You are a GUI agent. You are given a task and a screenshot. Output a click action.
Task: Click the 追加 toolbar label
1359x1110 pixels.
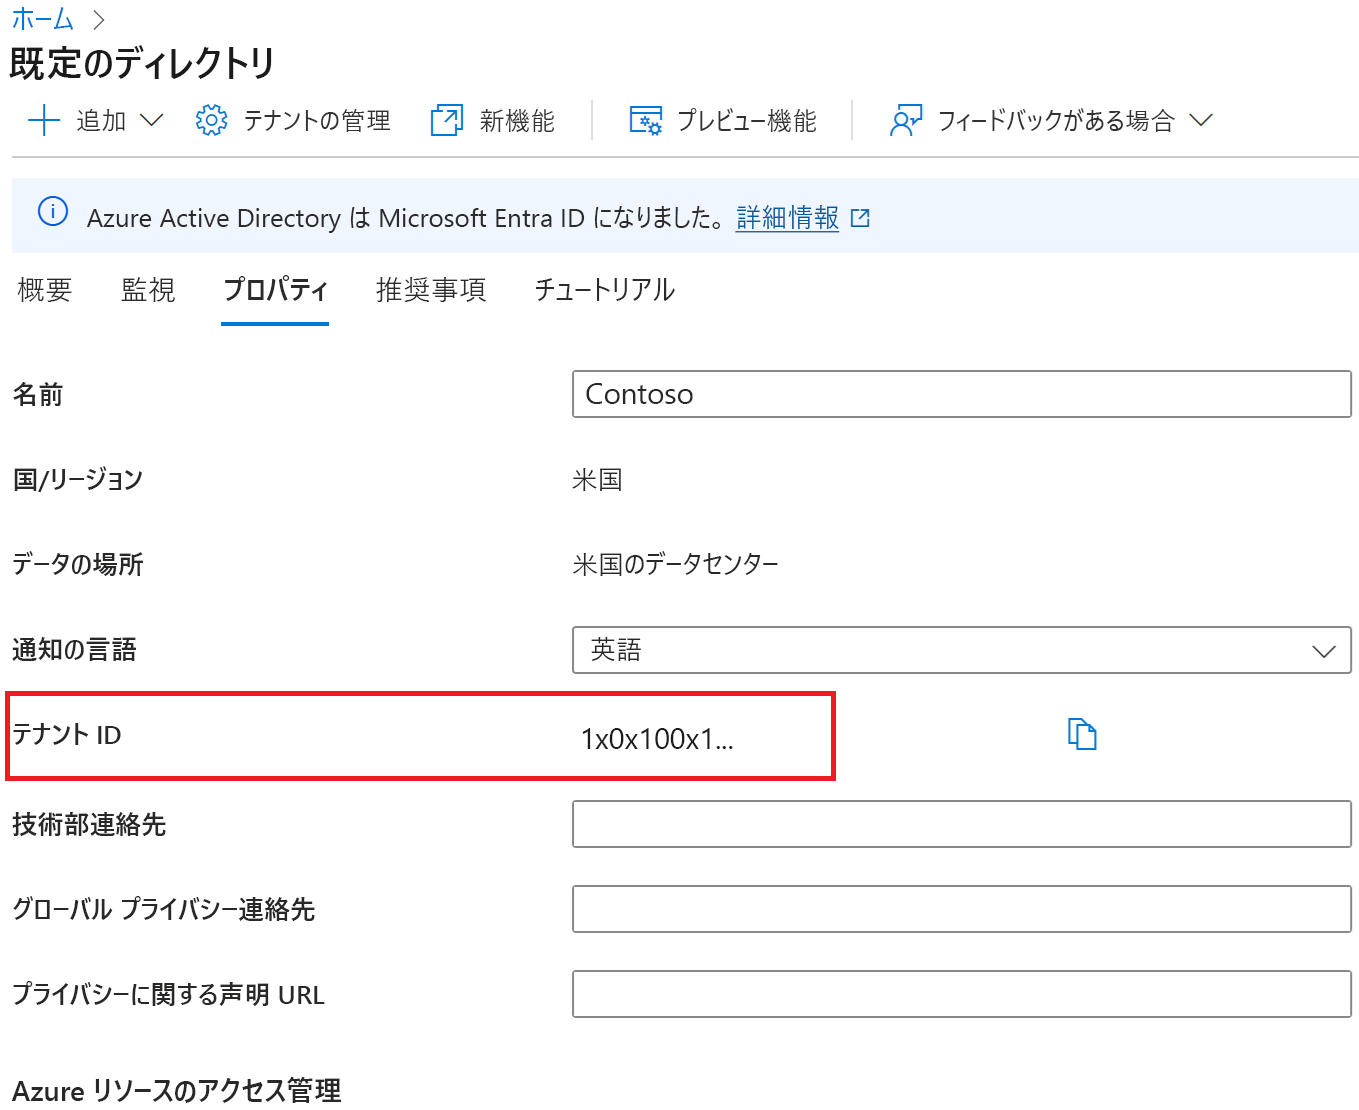pyautogui.click(x=101, y=121)
